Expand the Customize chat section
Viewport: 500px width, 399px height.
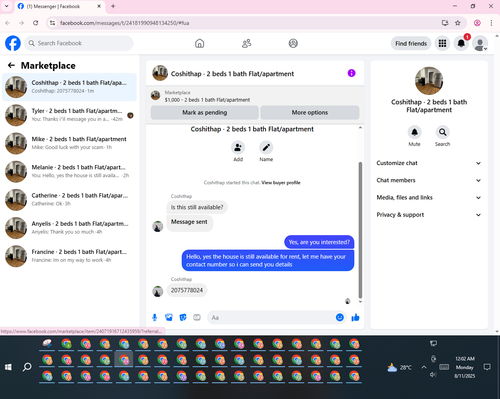coord(429,163)
